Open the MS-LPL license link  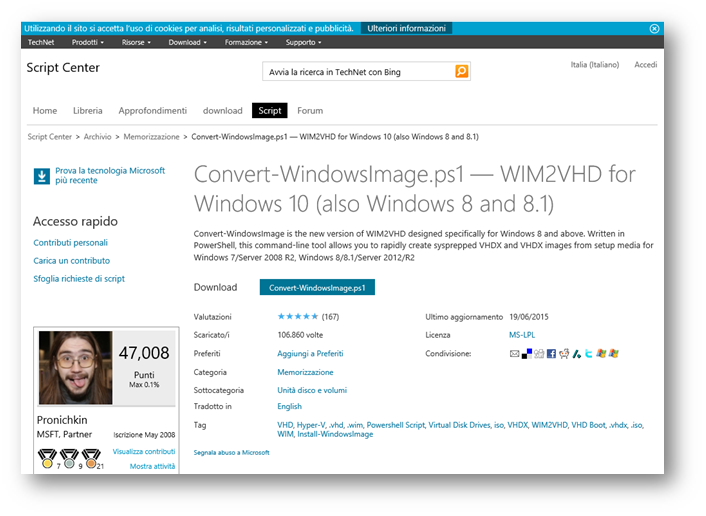(522, 335)
